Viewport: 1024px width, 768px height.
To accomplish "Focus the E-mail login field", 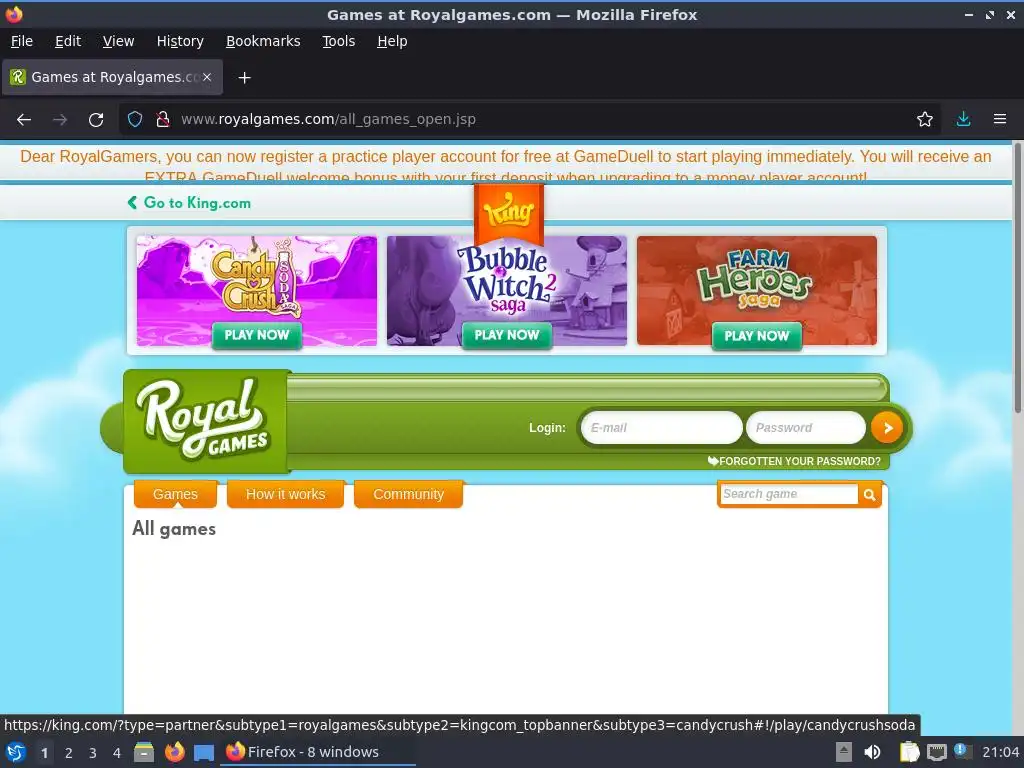I will (661, 428).
